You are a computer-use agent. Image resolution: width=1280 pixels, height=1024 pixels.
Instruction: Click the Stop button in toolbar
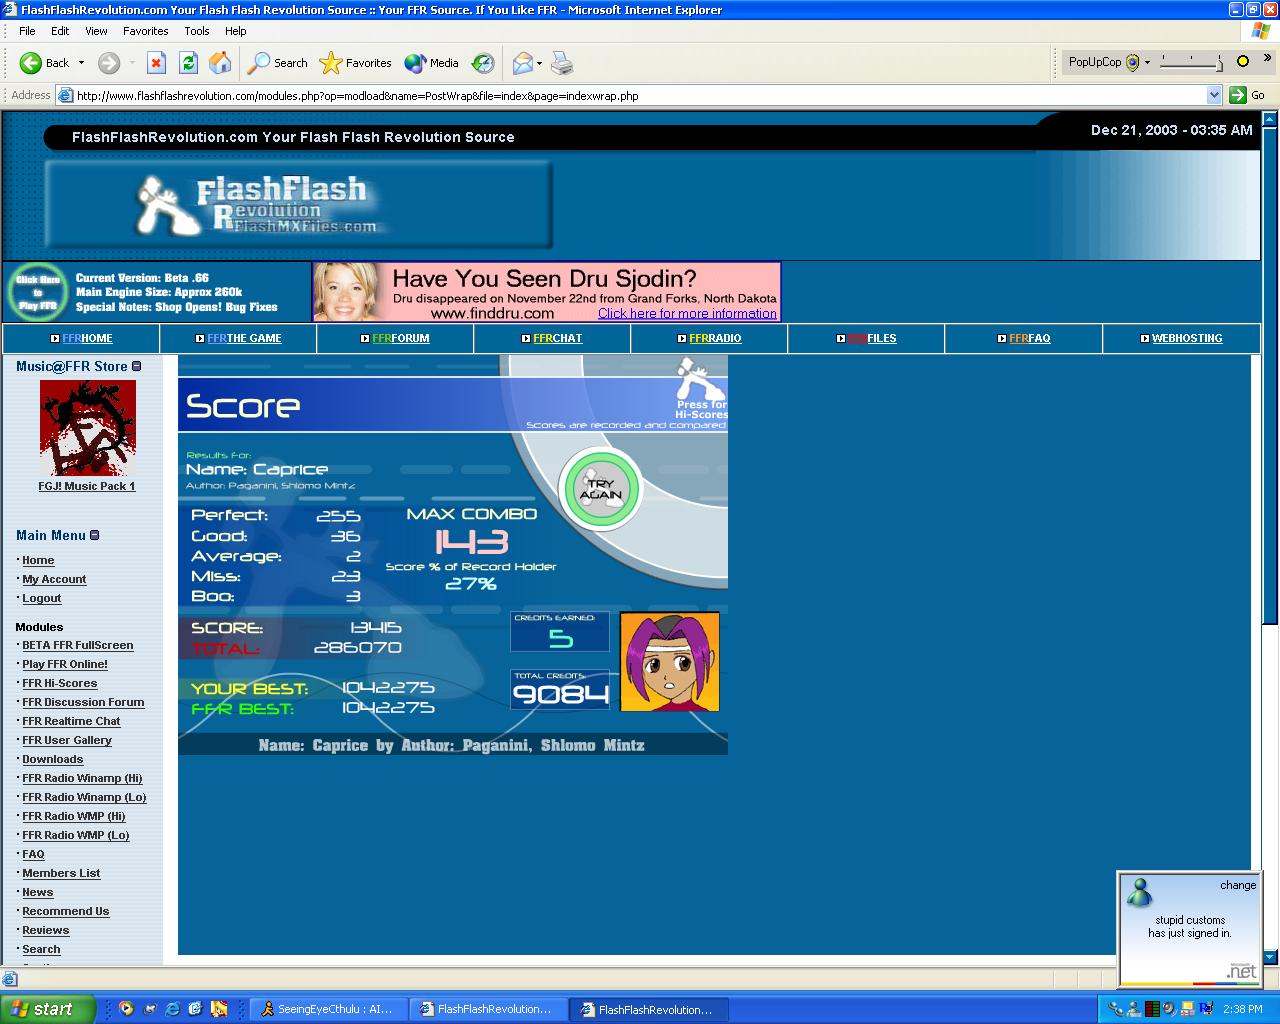tap(156, 63)
